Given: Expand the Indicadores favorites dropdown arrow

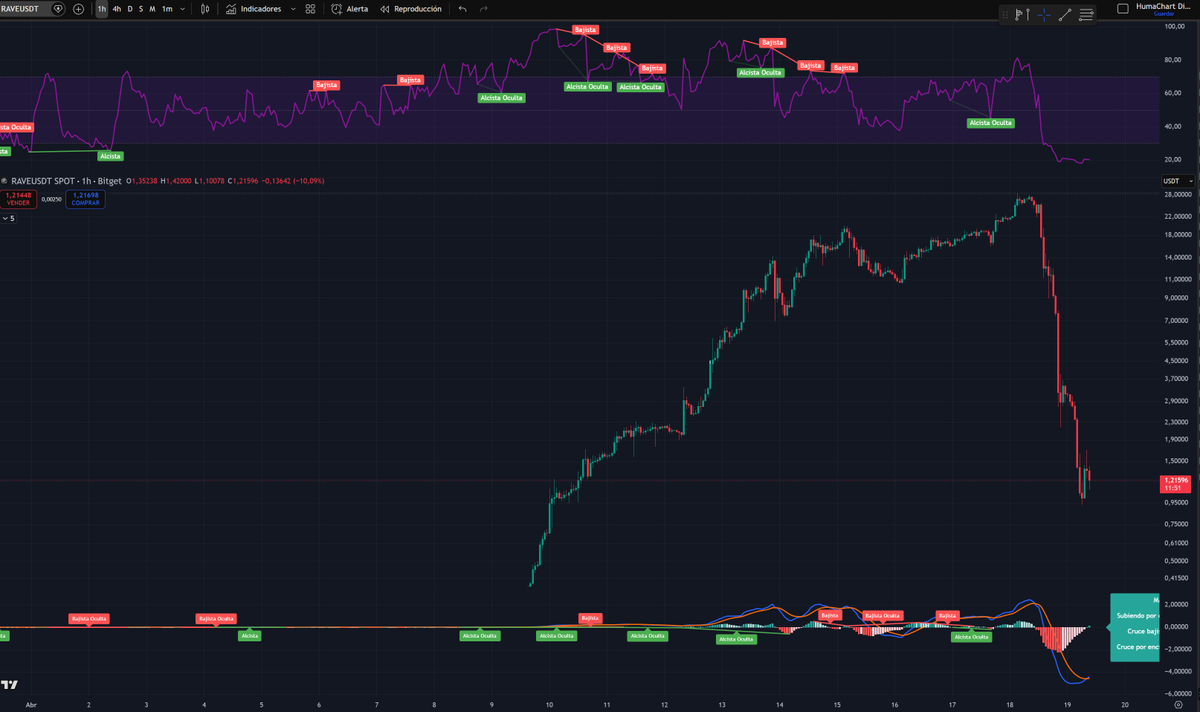Looking at the screenshot, I should (x=292, y=8).
